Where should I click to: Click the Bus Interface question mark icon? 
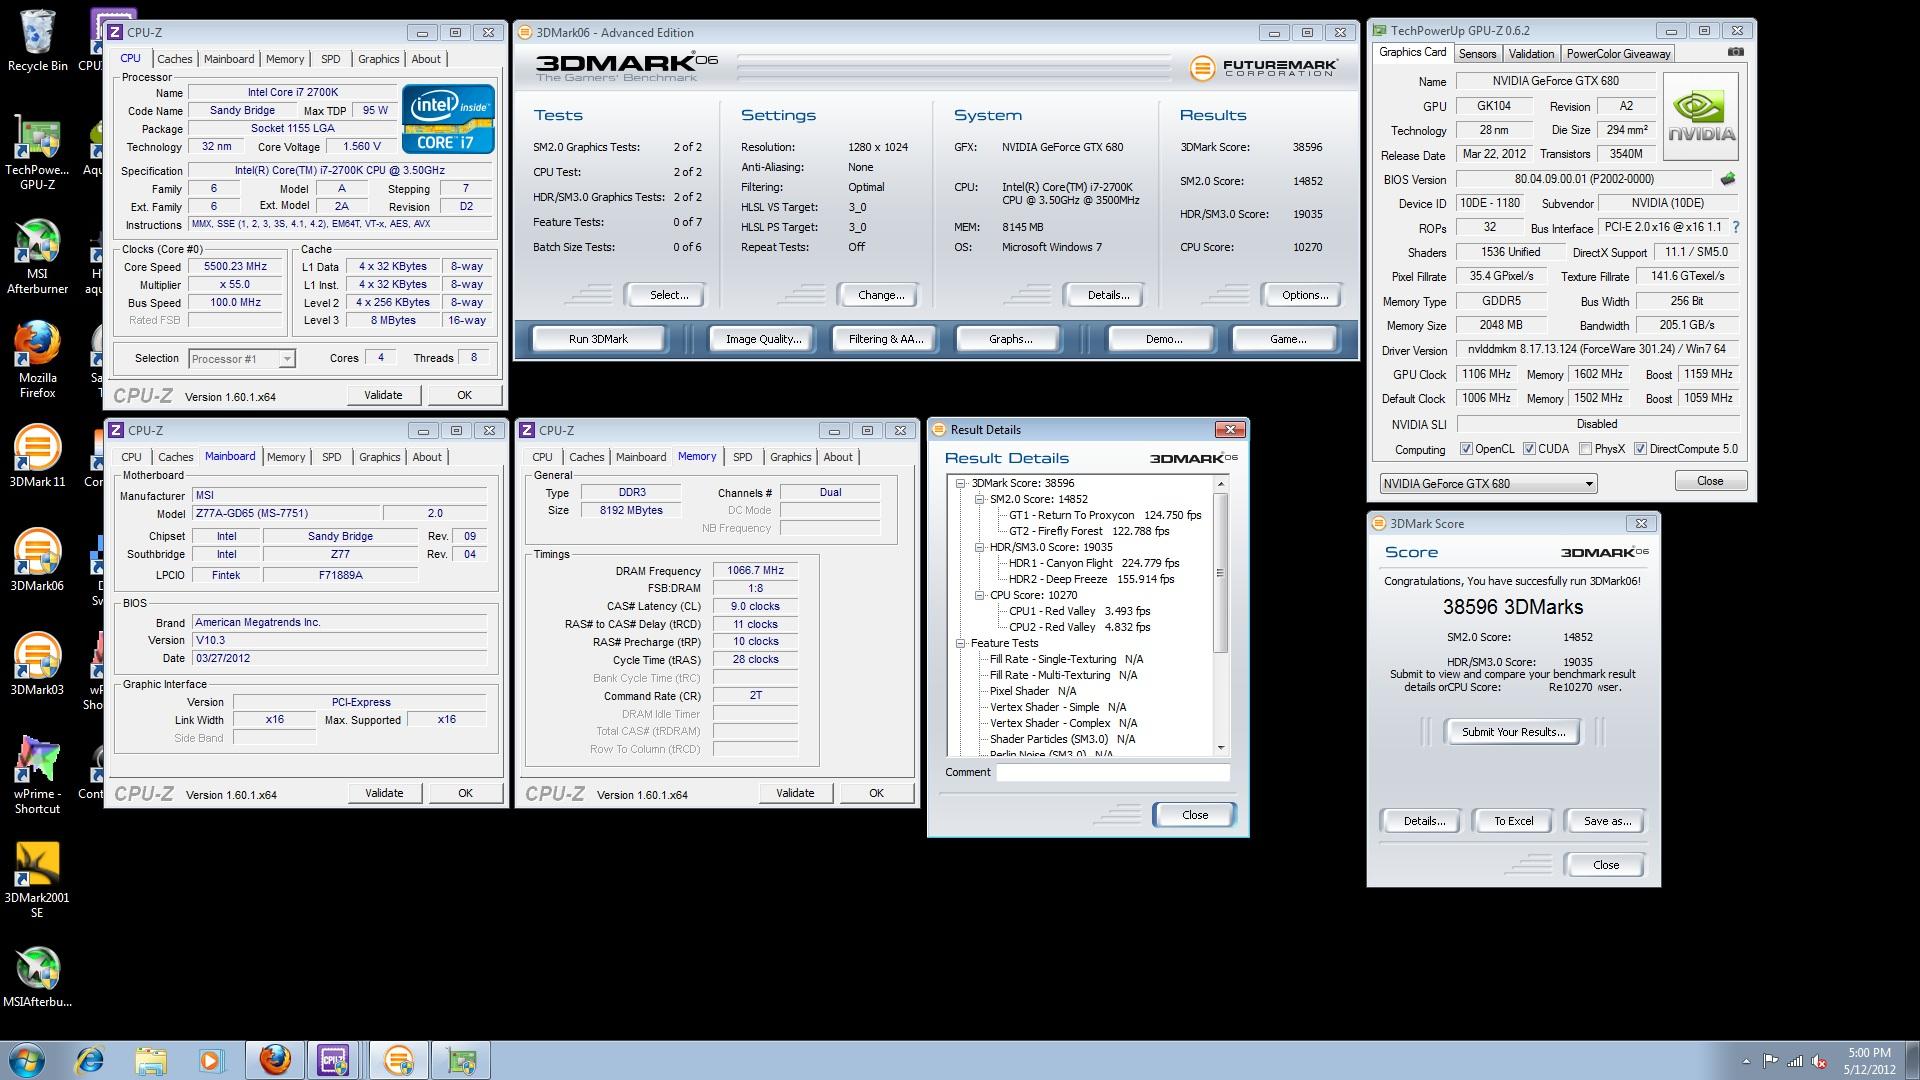[x=1735, y=227]
